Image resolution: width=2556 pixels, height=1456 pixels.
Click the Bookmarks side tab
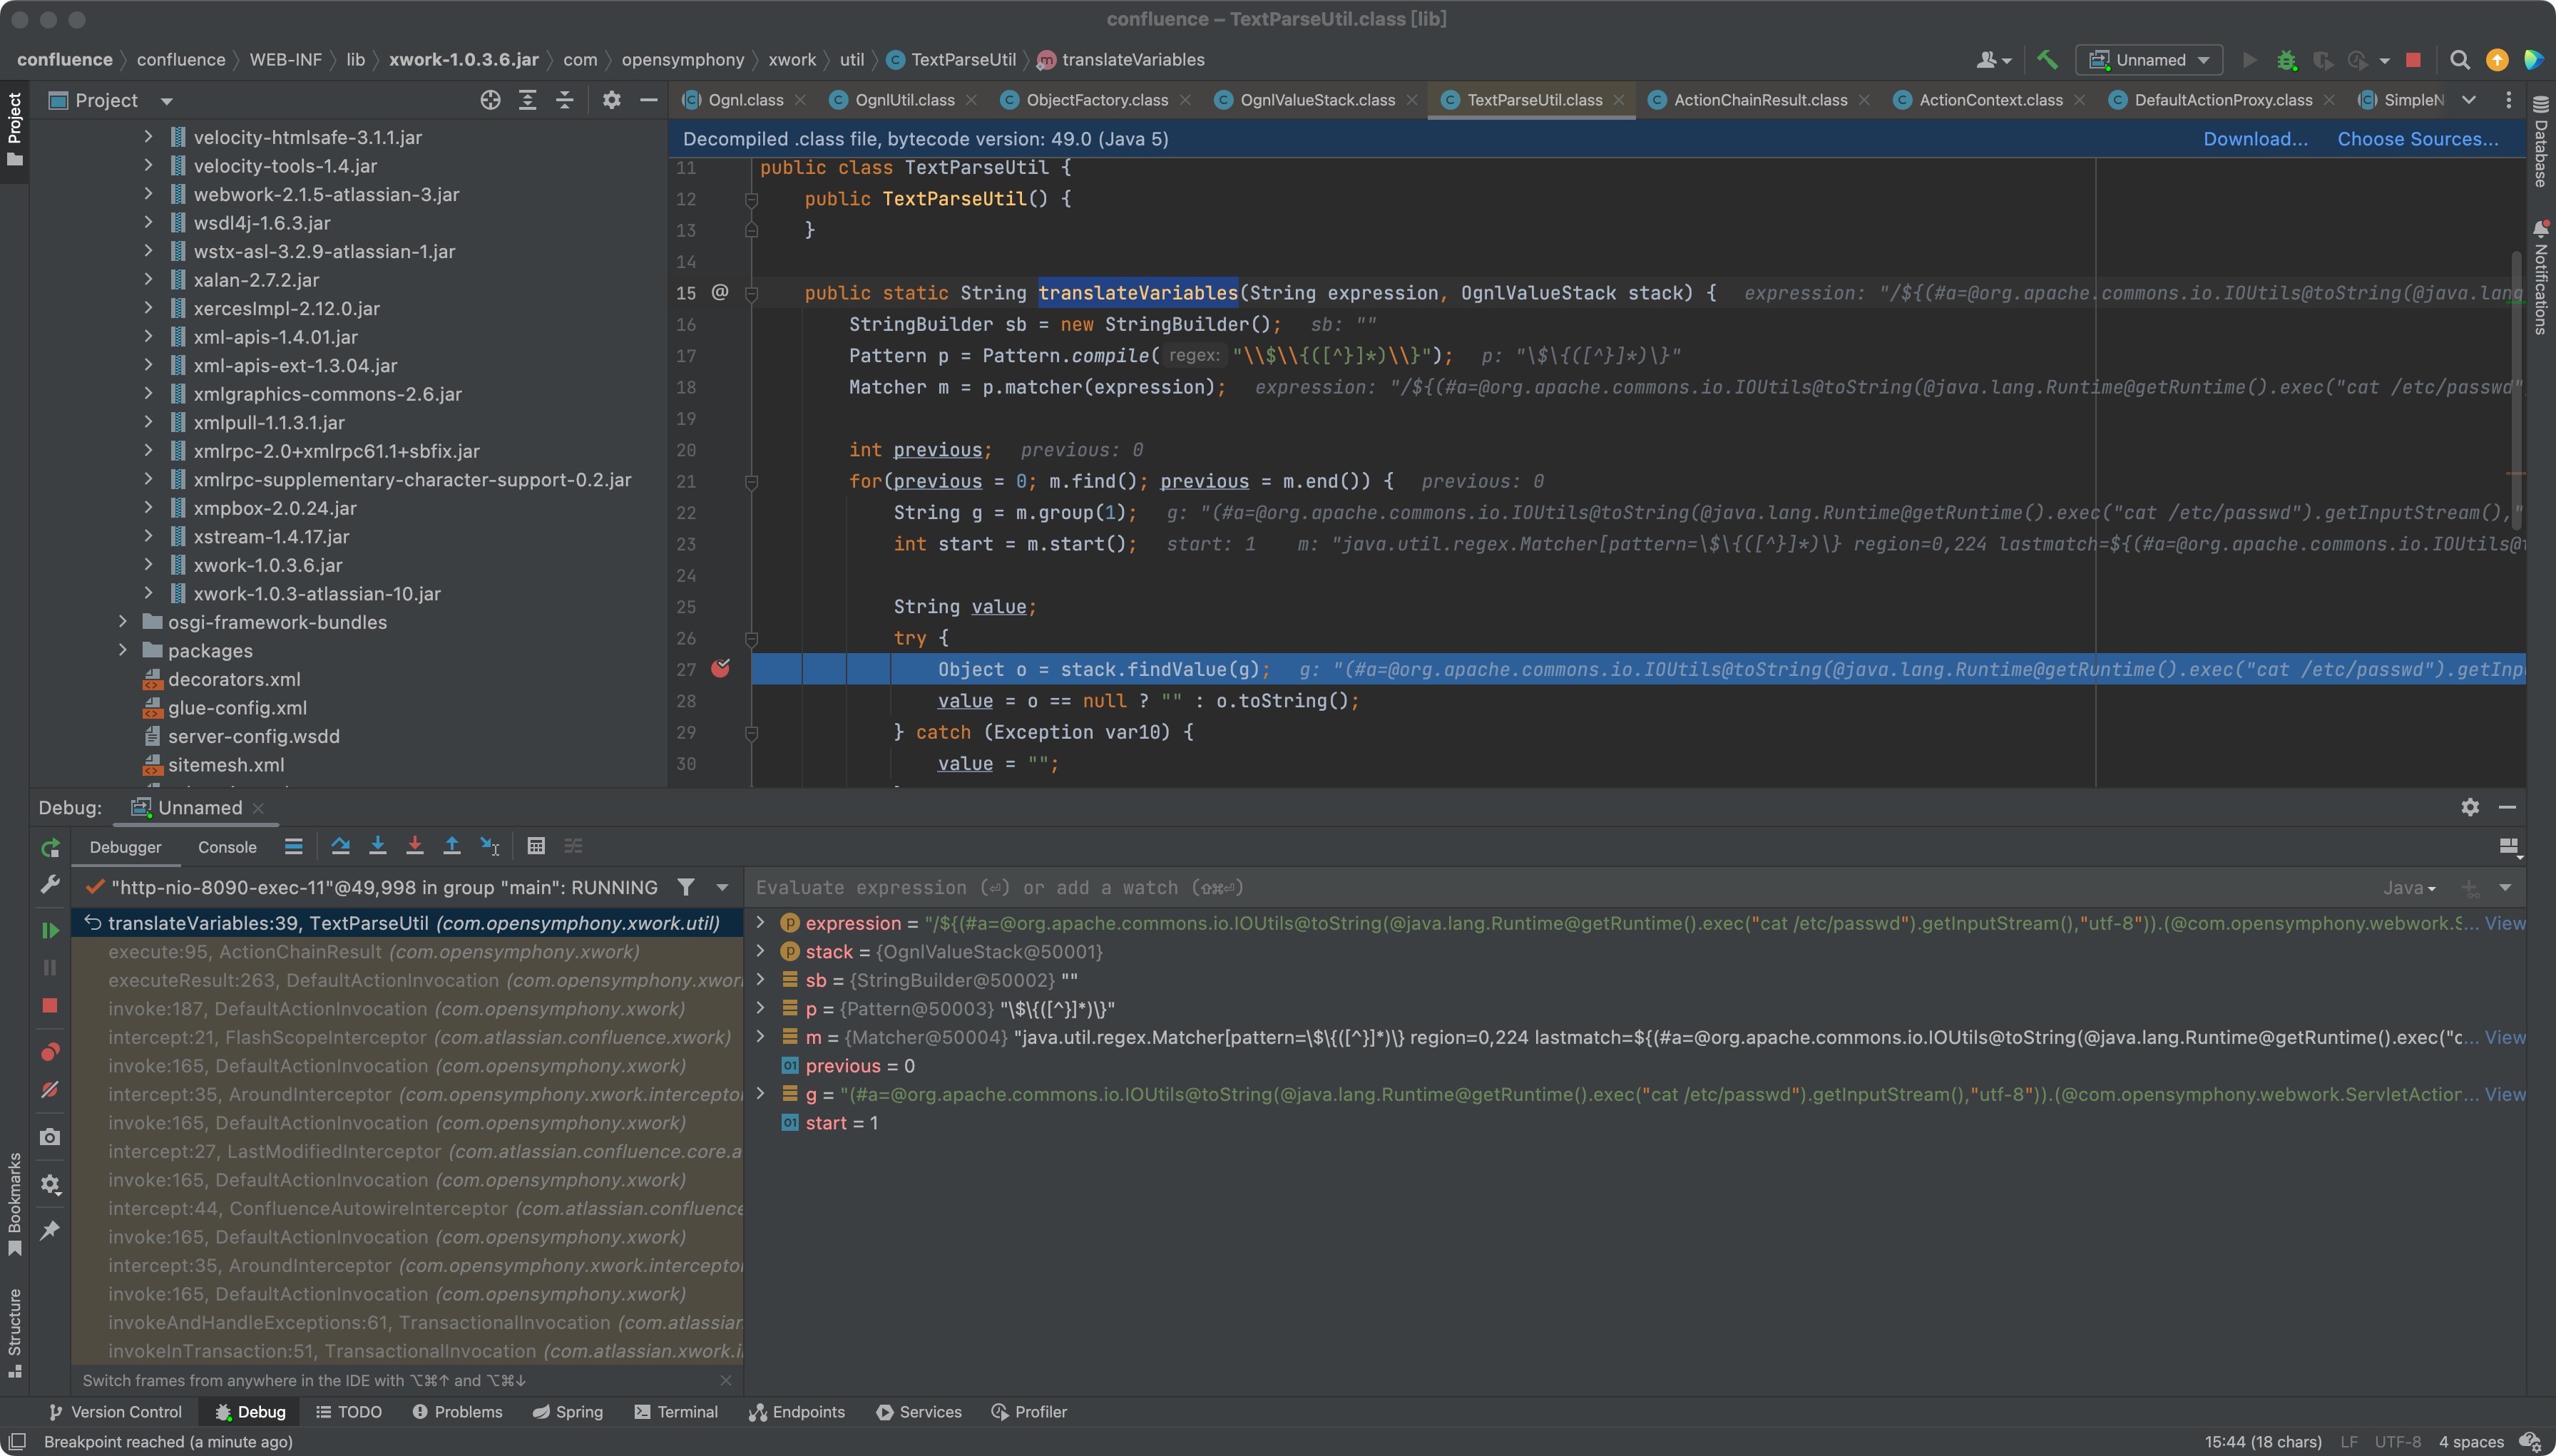14,1204
